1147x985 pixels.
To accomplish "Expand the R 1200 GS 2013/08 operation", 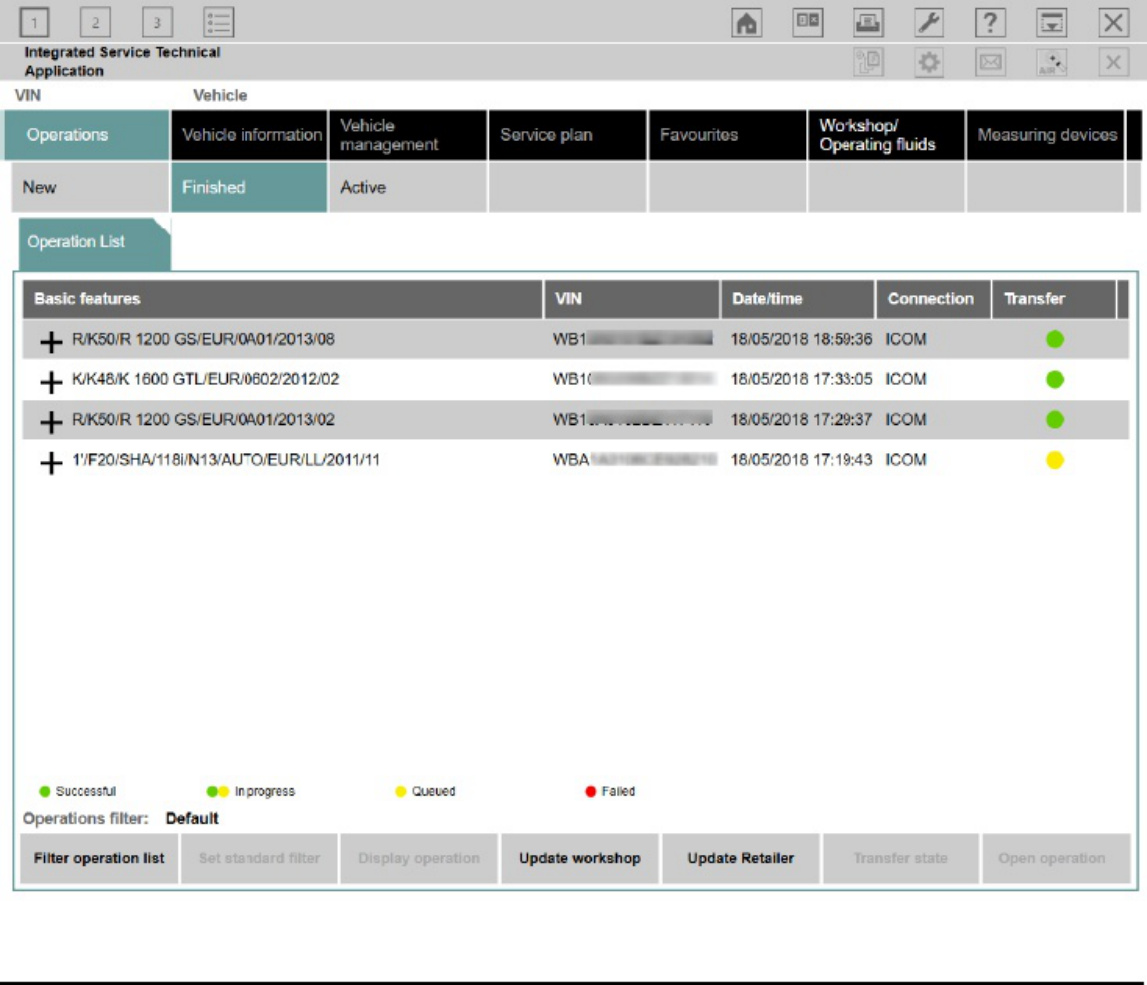I will click(50, 341).
